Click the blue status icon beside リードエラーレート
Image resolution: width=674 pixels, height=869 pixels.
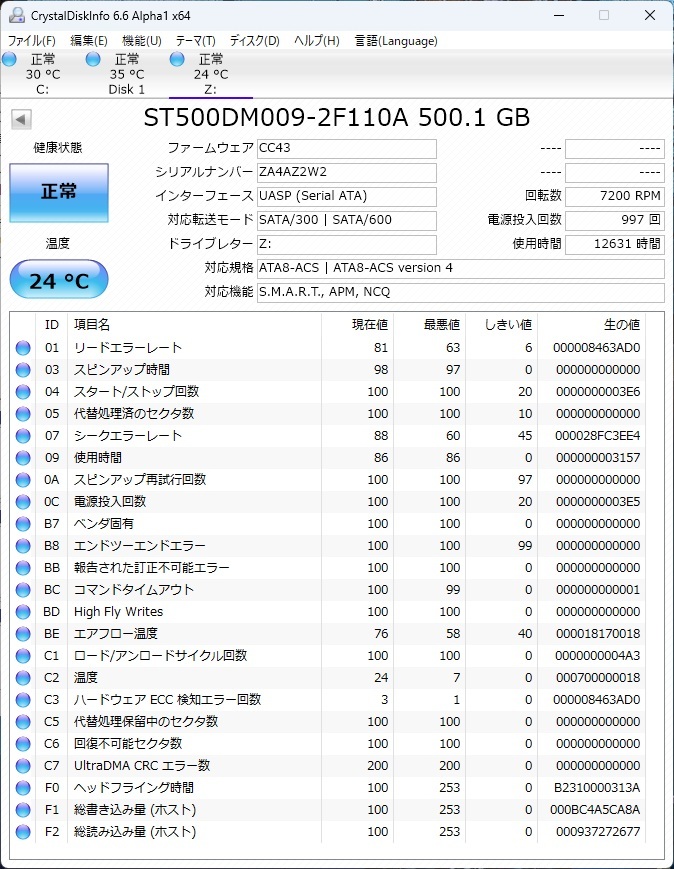(x=22, y=348)
